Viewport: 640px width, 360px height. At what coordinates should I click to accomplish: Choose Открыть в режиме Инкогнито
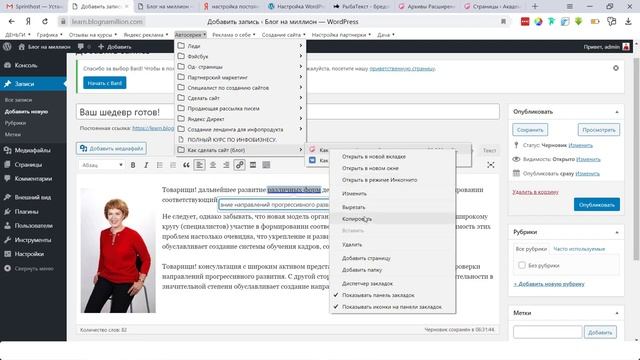[379, 180]
